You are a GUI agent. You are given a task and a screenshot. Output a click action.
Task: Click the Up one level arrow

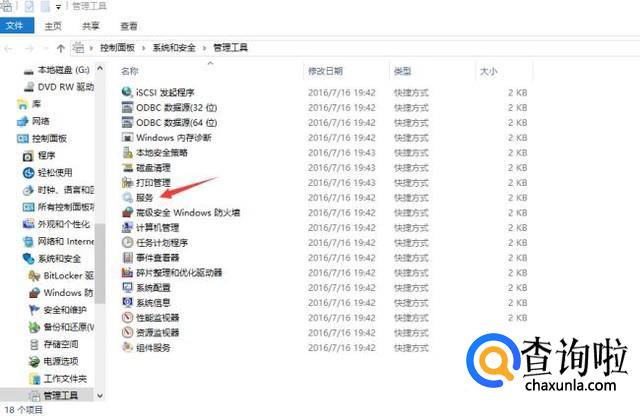click(x=60, y=49)
